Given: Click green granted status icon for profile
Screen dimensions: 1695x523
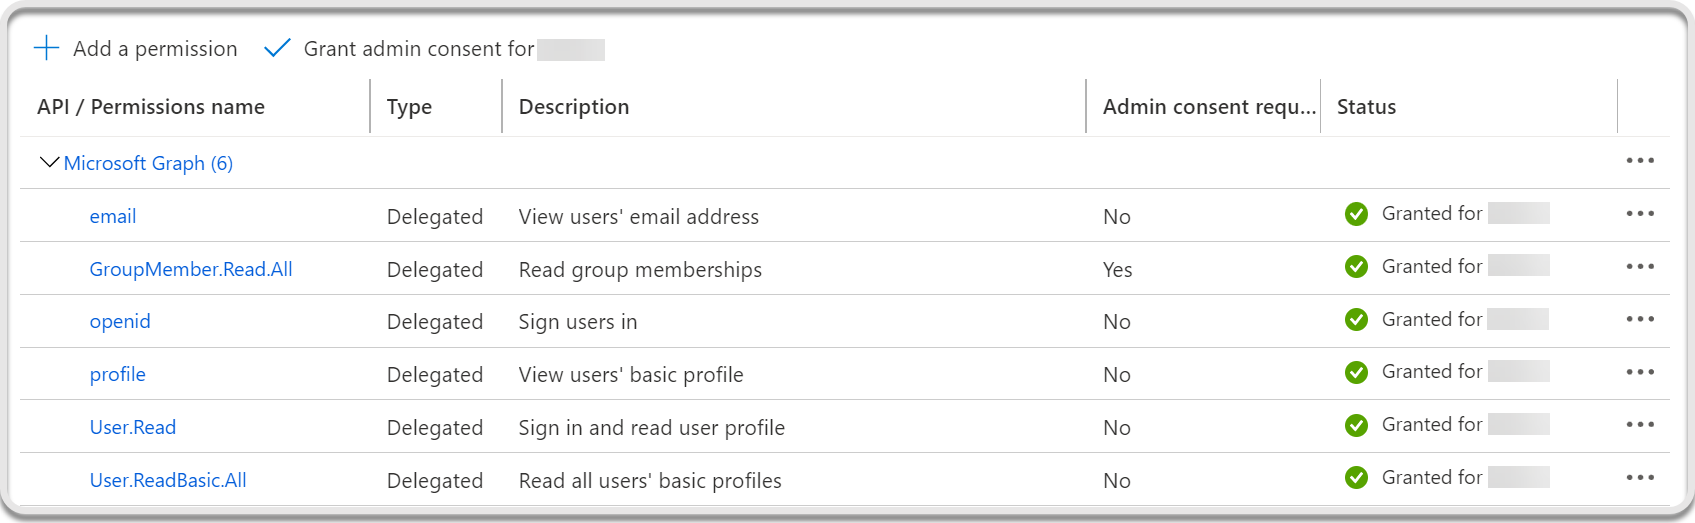Looking at the screenshot, I should tap(1356, 372).
